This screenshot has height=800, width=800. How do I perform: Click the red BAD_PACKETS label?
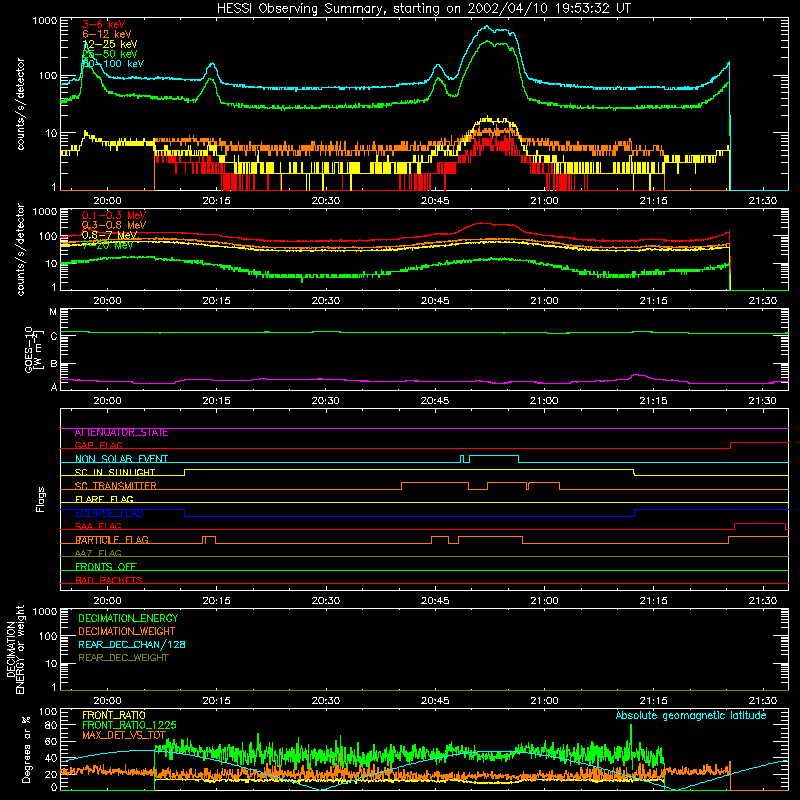tap(109, 580)
